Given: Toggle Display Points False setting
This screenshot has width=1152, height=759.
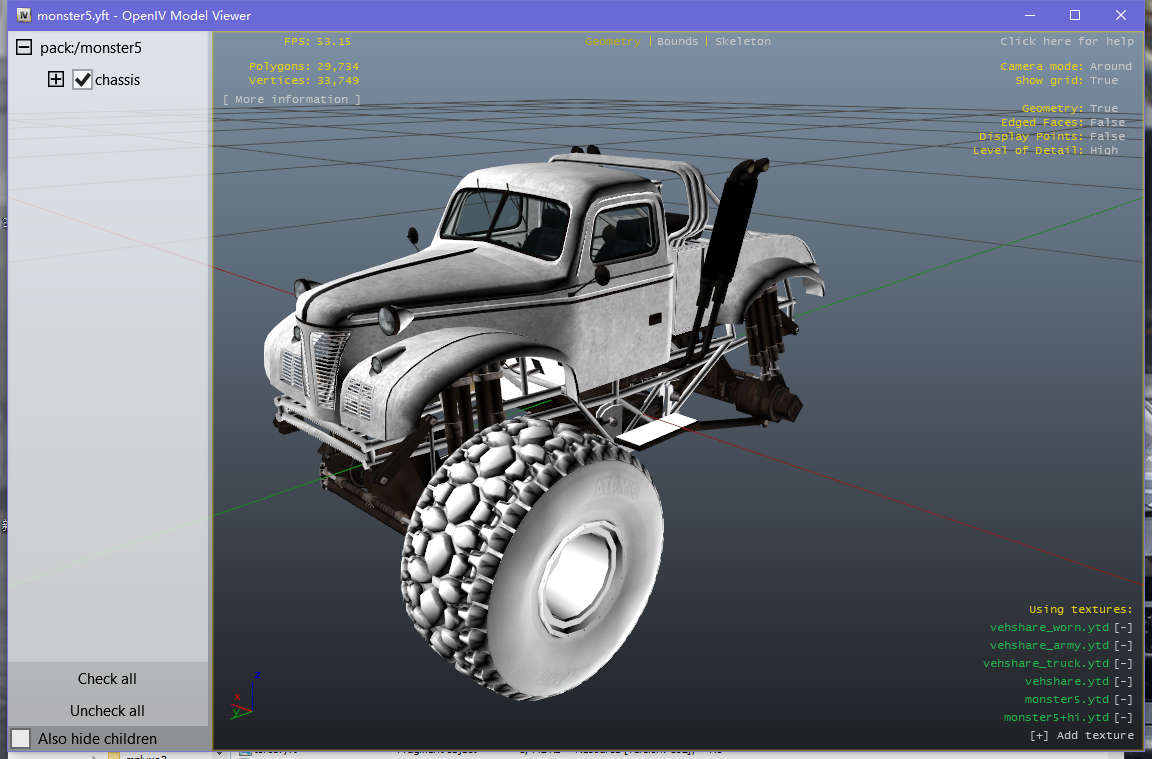Looking at the screenshot, I should tap(1107, 136).
